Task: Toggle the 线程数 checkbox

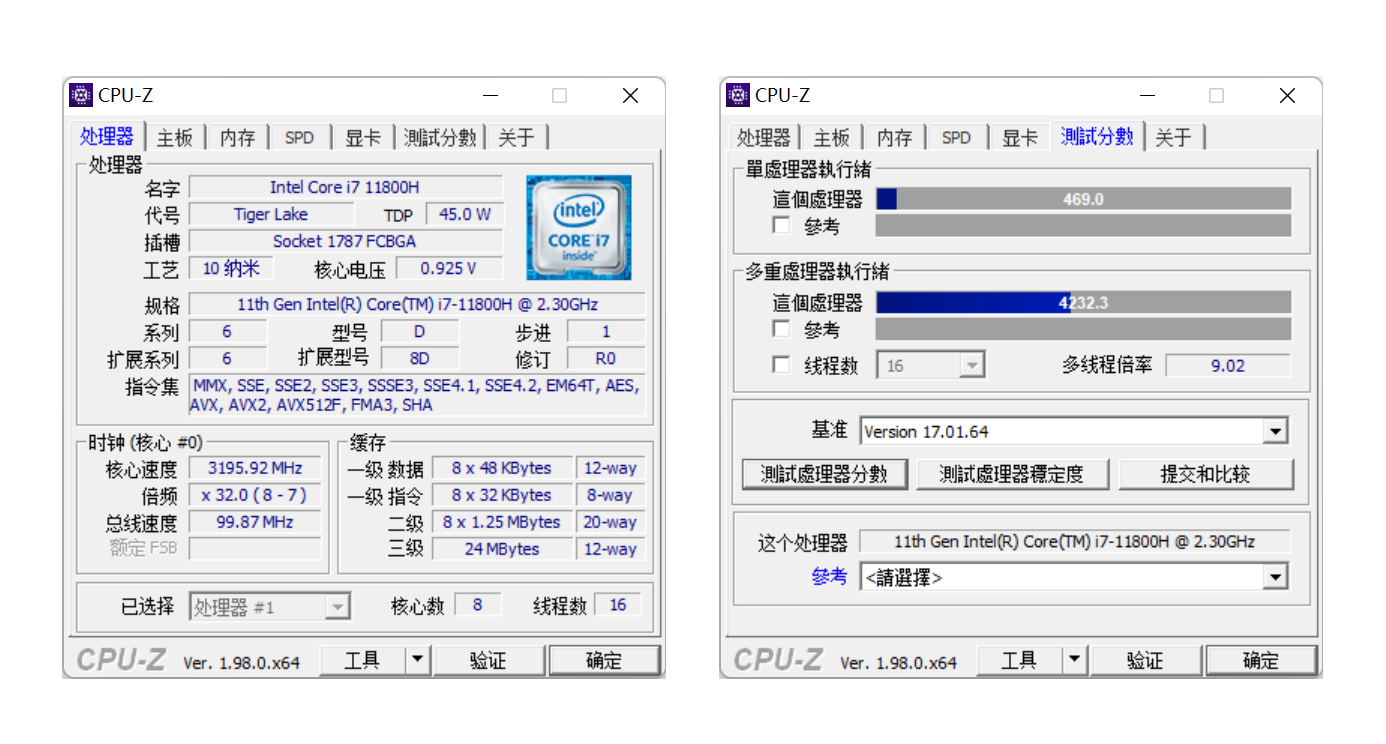Action: tap(782, 365)
